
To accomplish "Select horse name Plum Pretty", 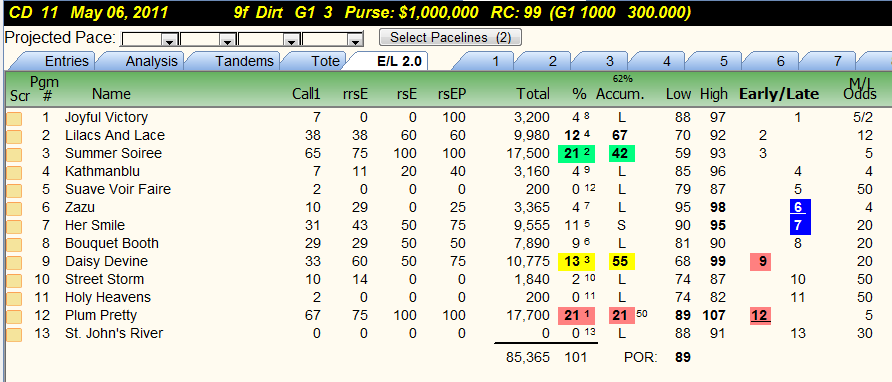I will click(101, 315).
